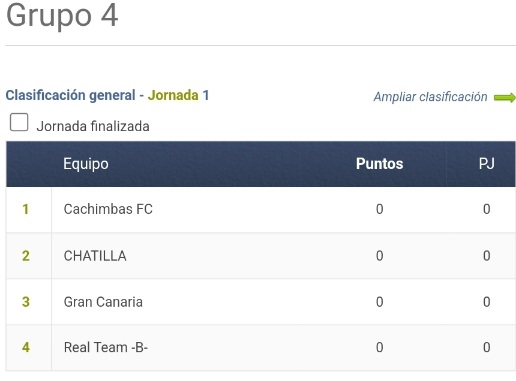
Task: Click position number 2 in the table
Action: [26, 256]
